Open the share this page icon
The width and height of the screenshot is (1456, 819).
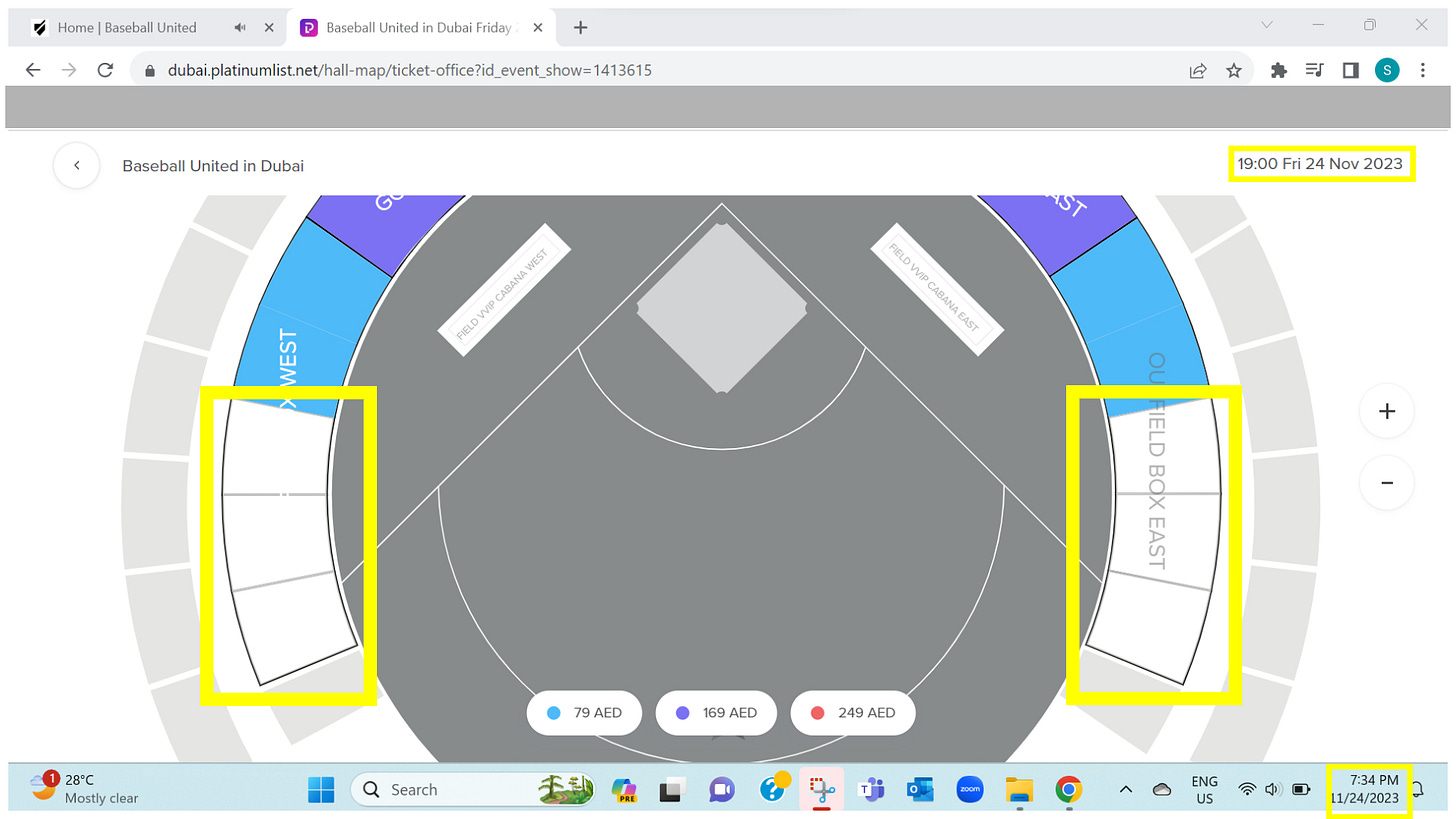coord(1197,70)
